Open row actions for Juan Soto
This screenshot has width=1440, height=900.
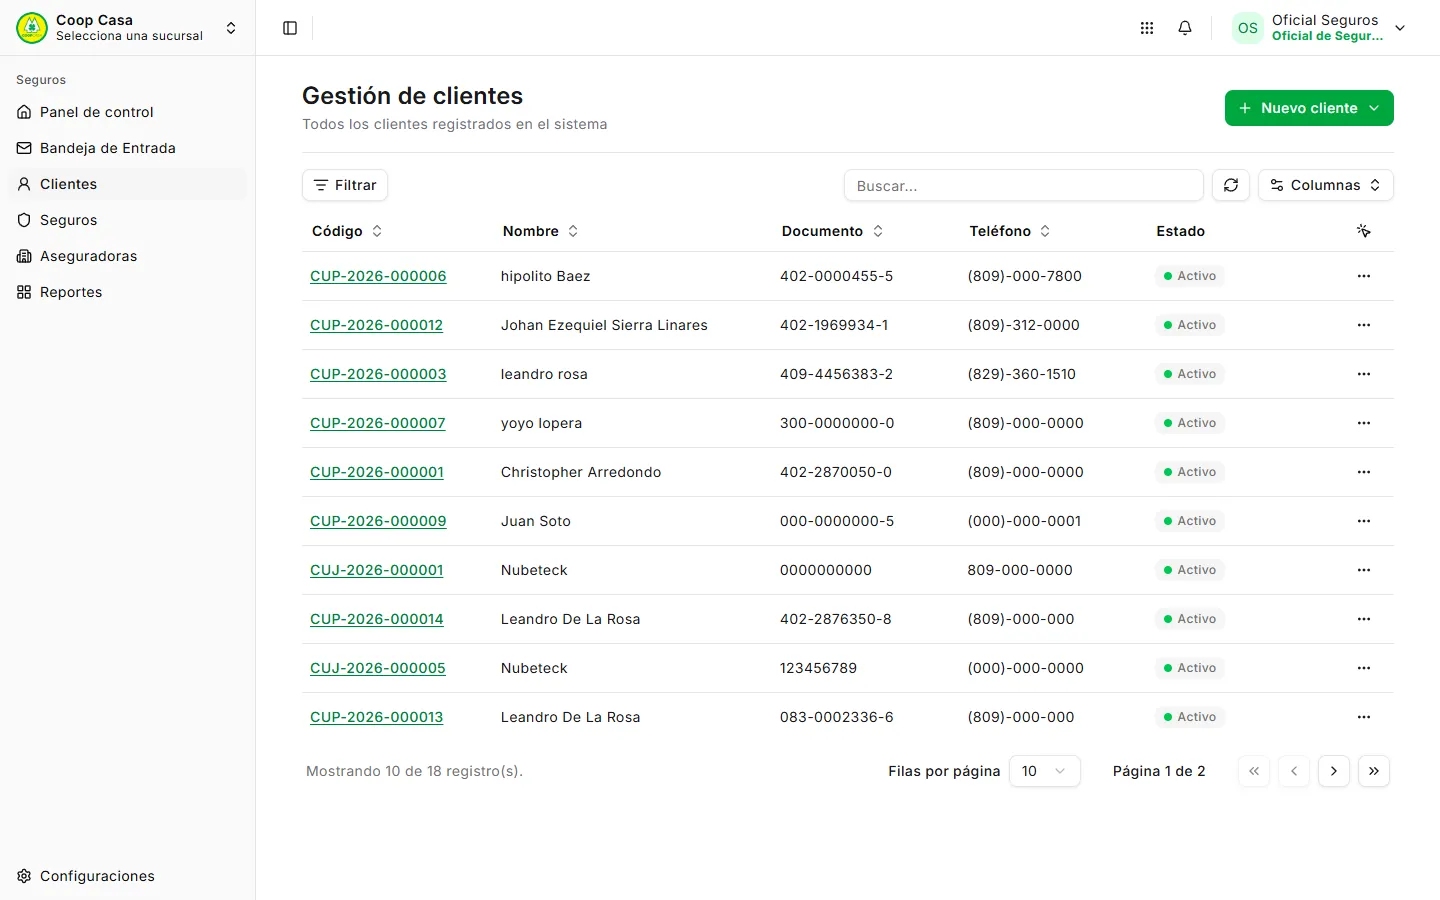click(x=1364, y=521)
